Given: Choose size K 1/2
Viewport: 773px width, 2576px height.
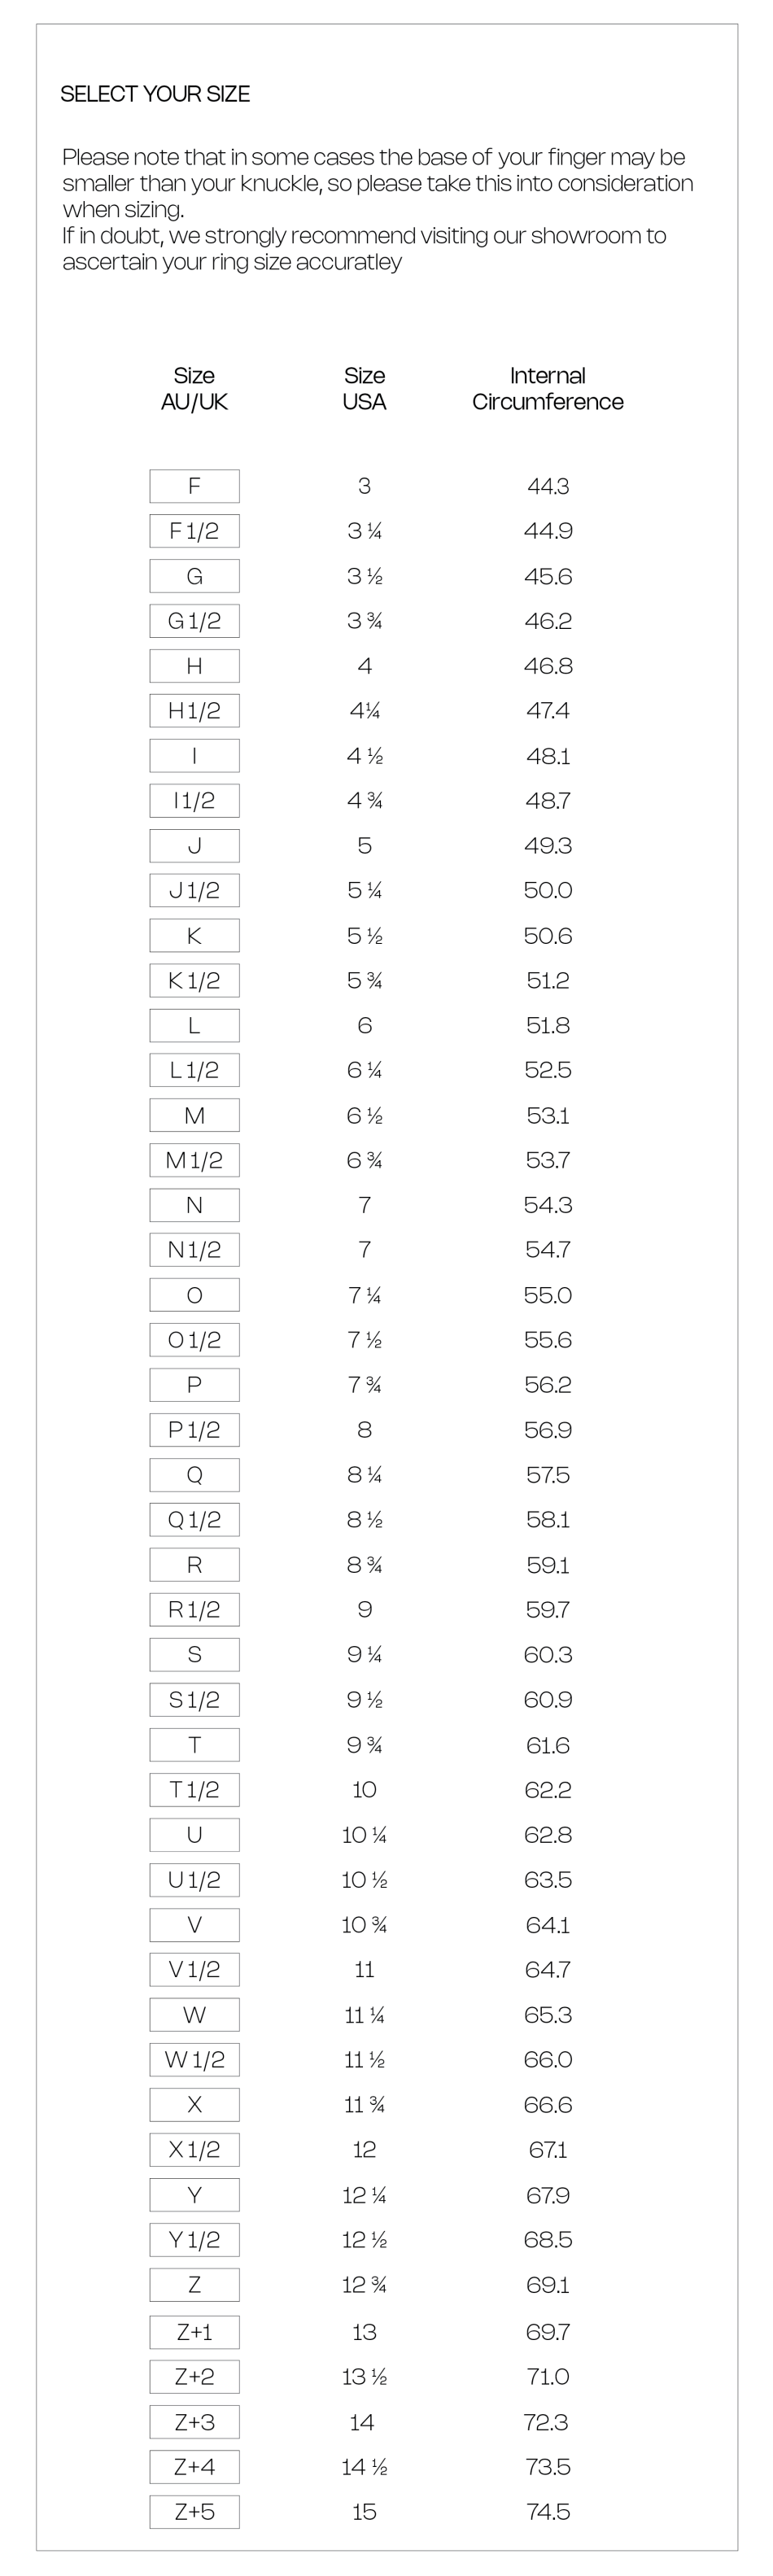Looking at the screenshot, I should click(x=194, y=981).
